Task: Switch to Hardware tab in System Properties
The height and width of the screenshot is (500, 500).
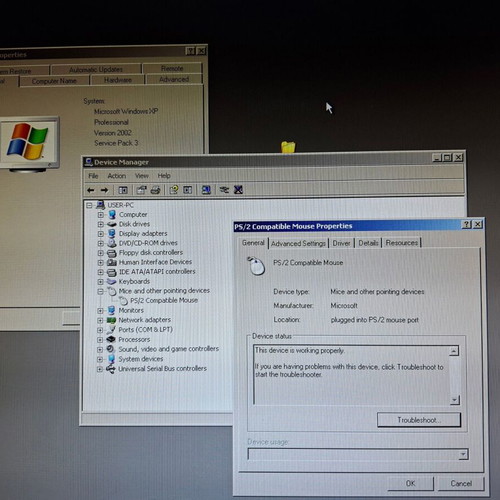Action: coord(118,80)
